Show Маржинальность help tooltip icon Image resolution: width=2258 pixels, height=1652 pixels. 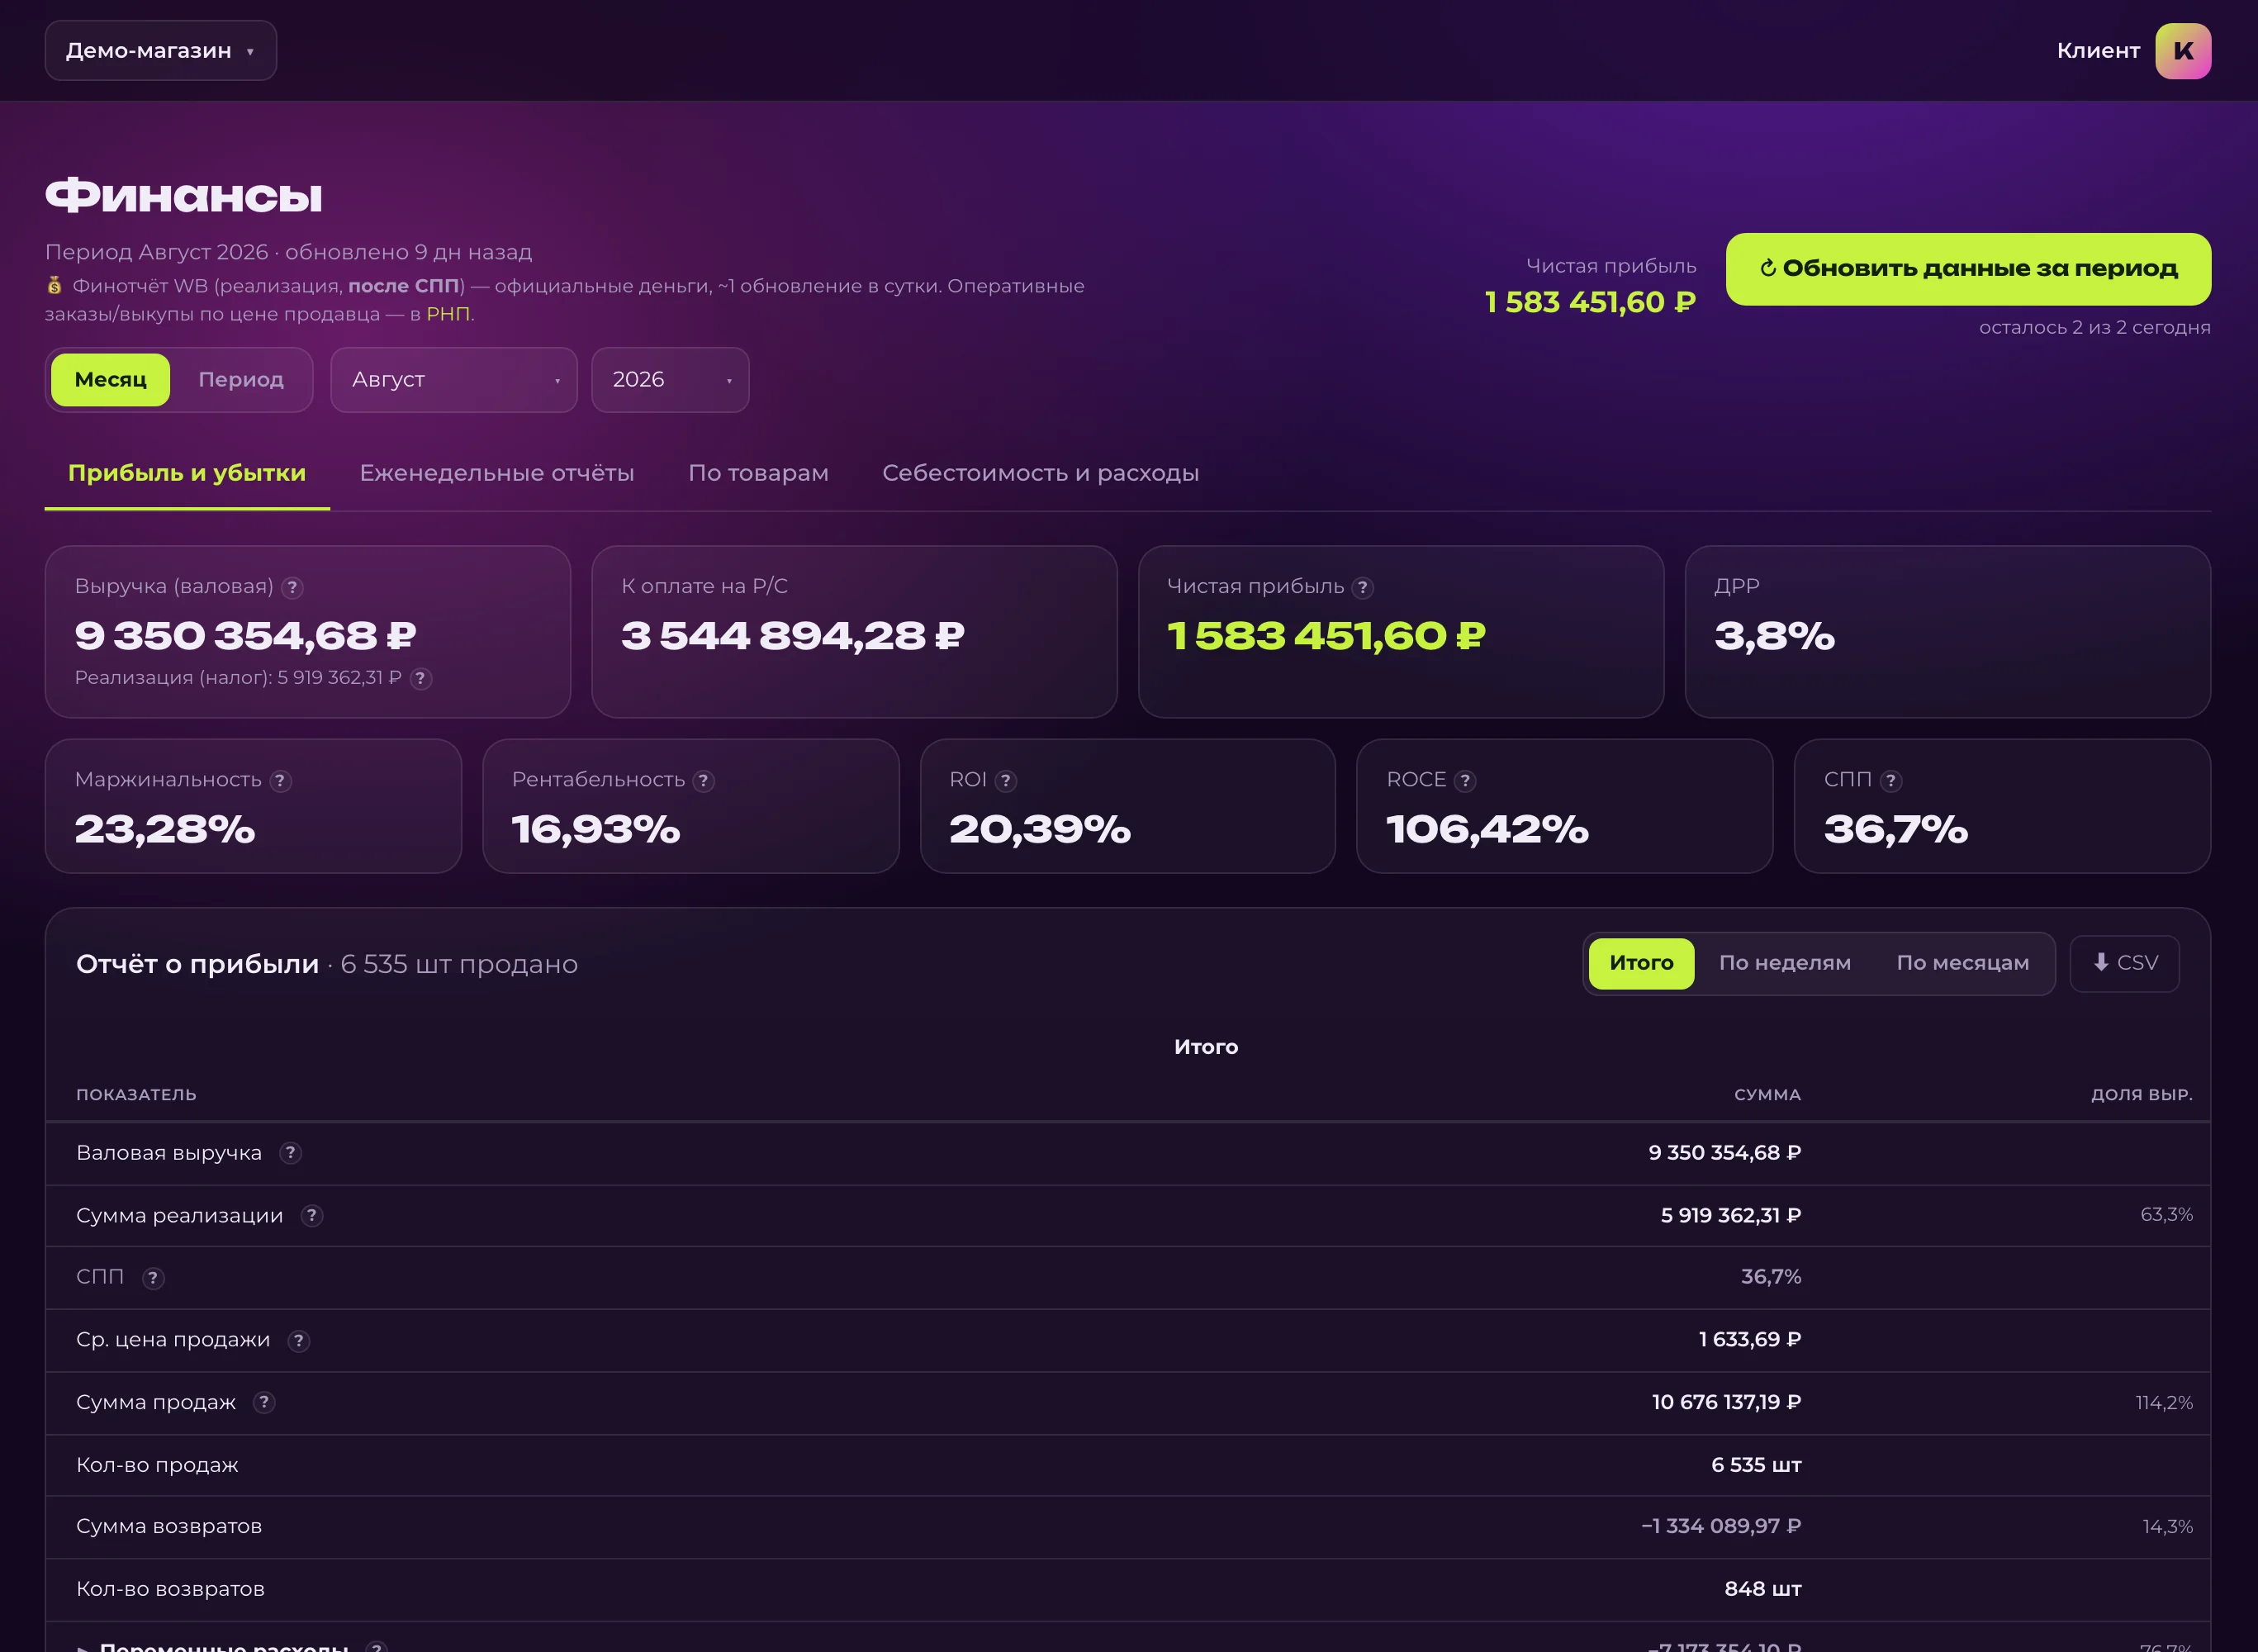pyautogui.click(x=281, y=781)
